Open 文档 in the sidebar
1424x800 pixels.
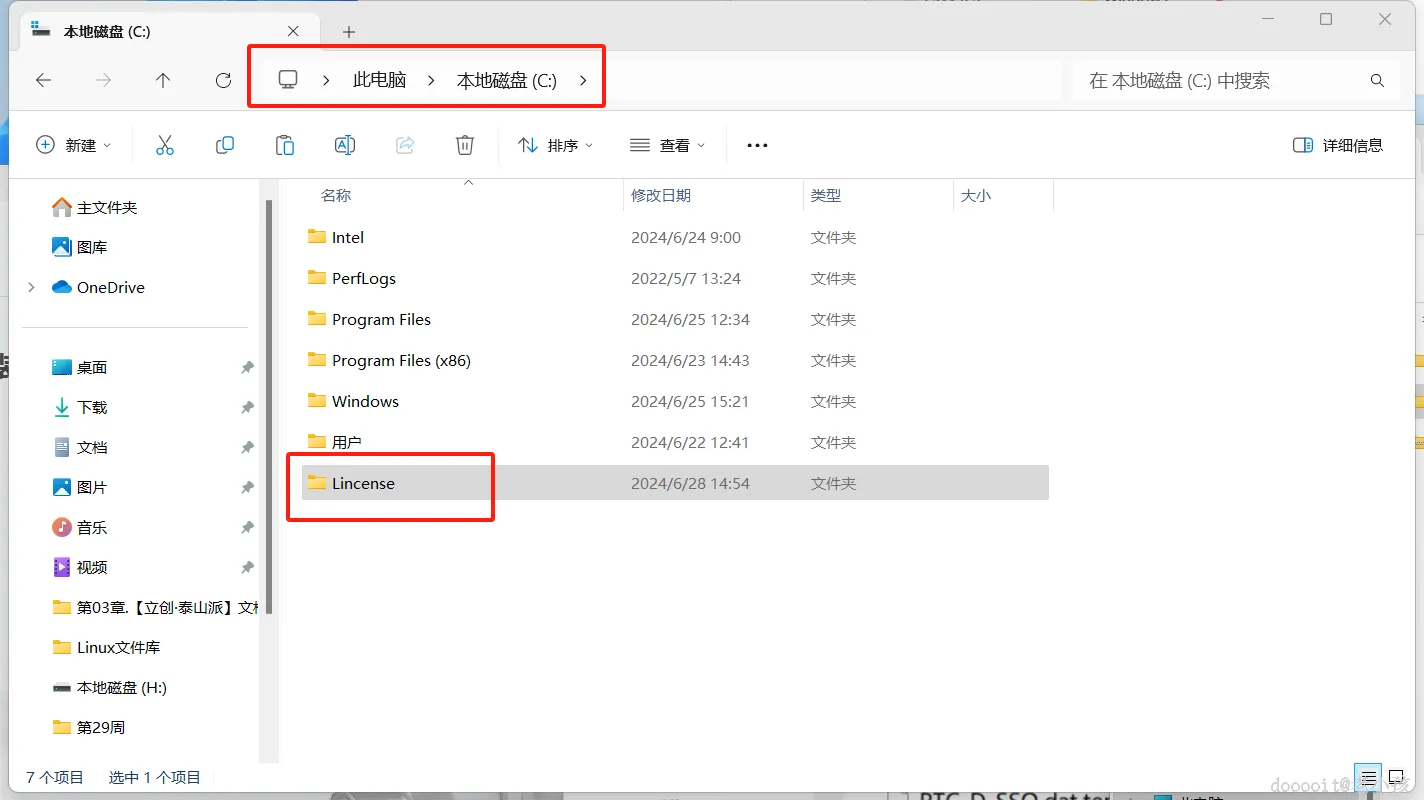(92, 447)
